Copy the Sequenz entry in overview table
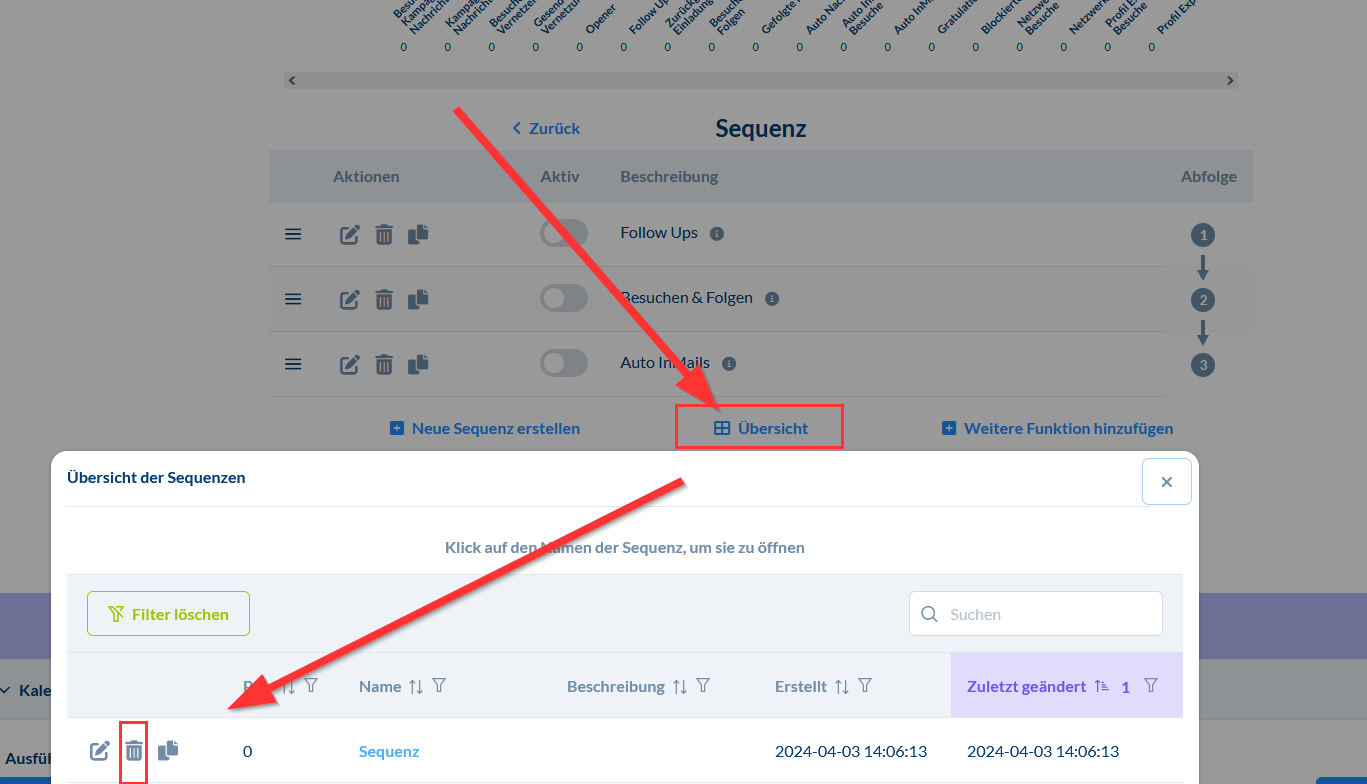This screenshot has width=1367, height=784. [x=168, y=749]
